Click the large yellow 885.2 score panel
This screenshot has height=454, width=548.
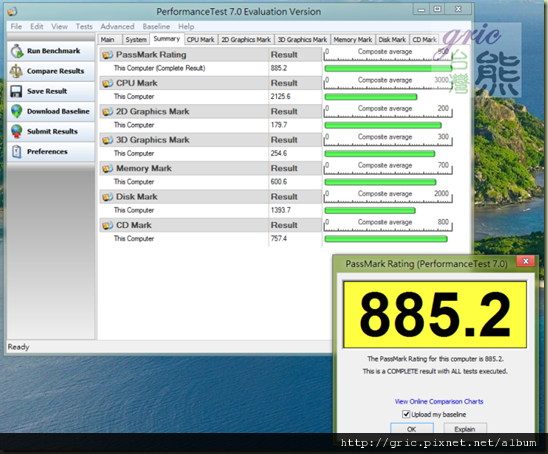435,315
